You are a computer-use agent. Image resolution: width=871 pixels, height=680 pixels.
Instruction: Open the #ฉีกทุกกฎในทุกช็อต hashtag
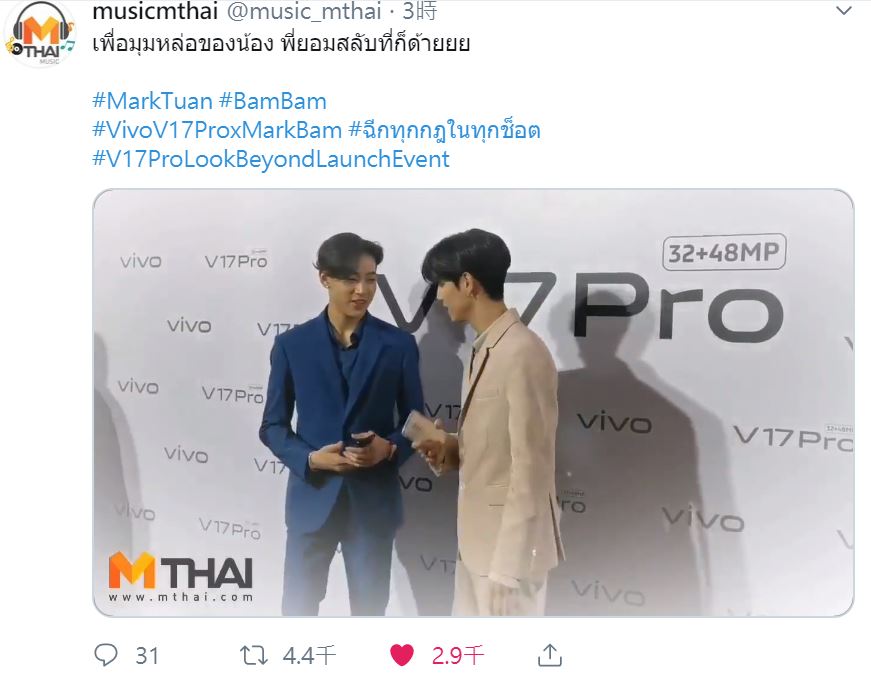tap(444, 131)
